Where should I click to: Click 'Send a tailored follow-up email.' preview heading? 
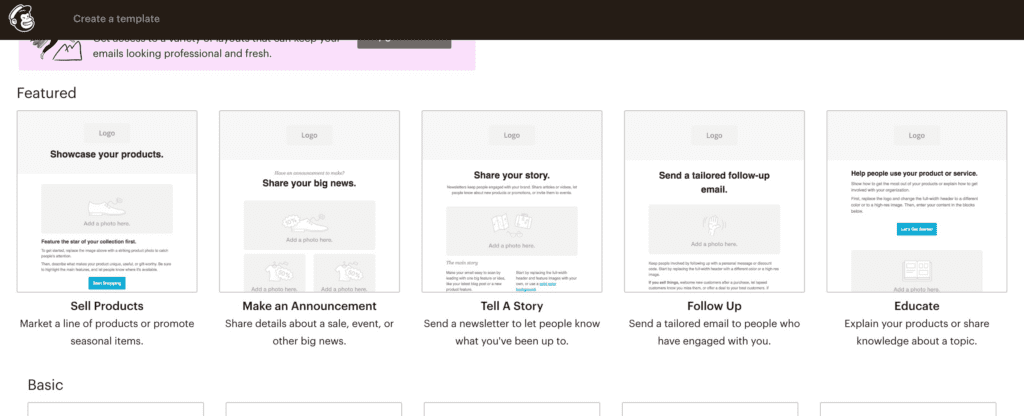point(714,182)
